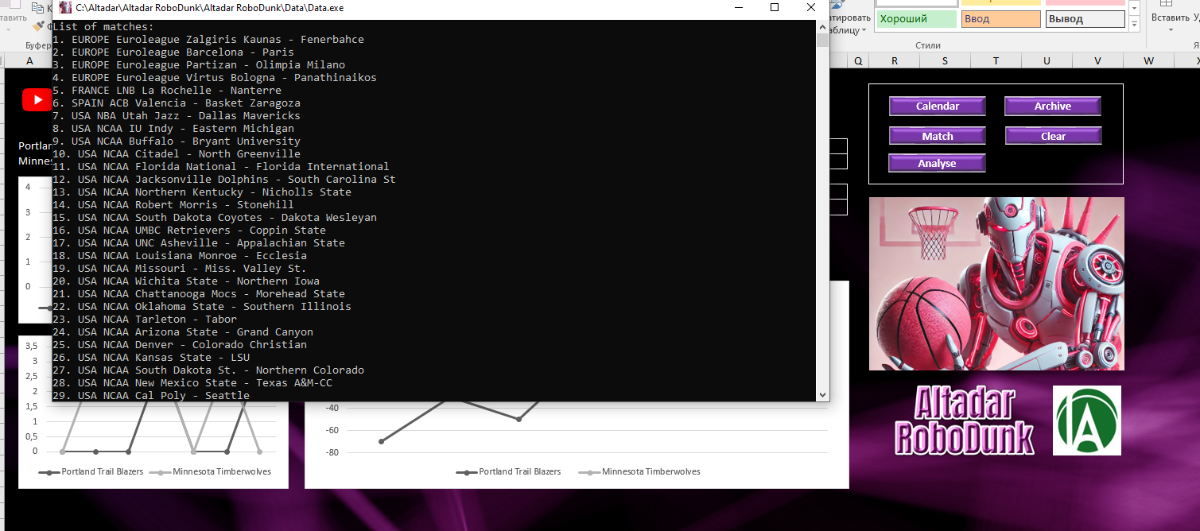Viewport: 1200px width, 531px height.
Task: Click the YouTube play icon
Action: point(37,100)
